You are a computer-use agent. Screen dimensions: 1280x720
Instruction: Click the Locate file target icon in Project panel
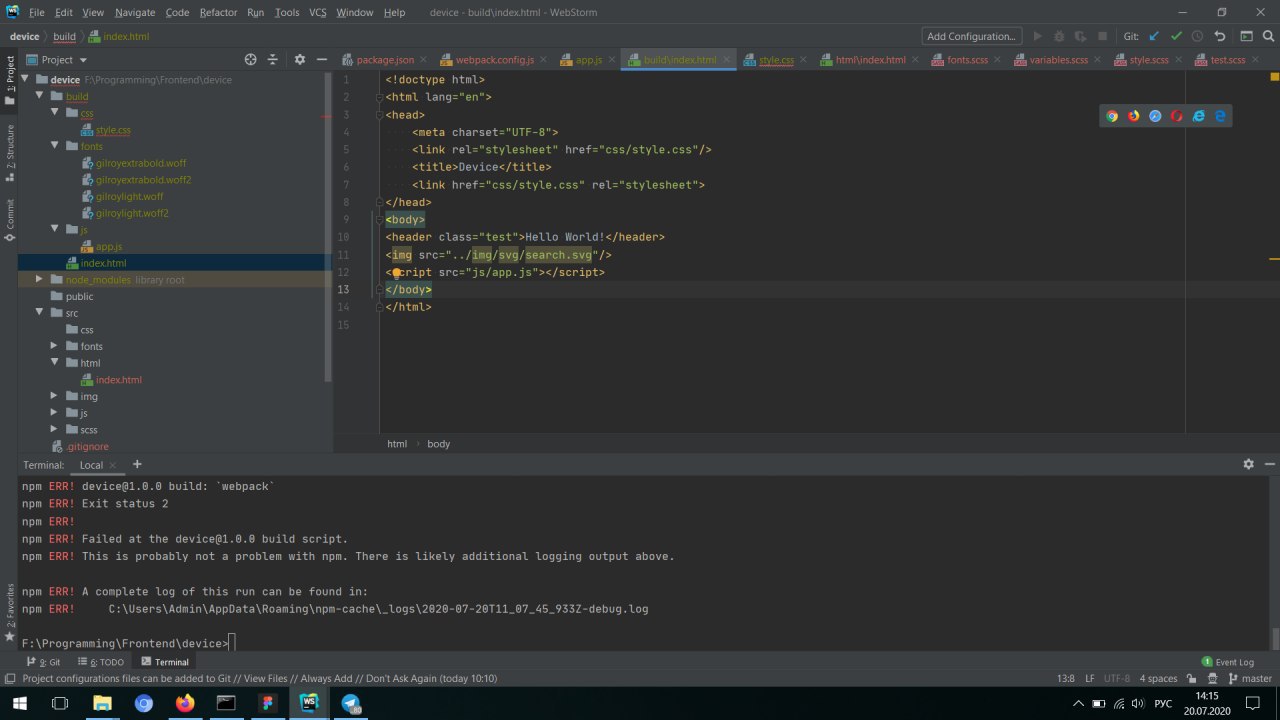point(250,60)
